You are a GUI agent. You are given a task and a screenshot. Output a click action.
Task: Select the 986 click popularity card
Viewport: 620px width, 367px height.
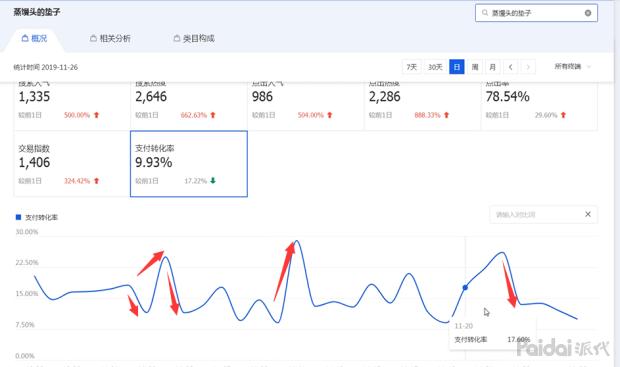point(305,106)
